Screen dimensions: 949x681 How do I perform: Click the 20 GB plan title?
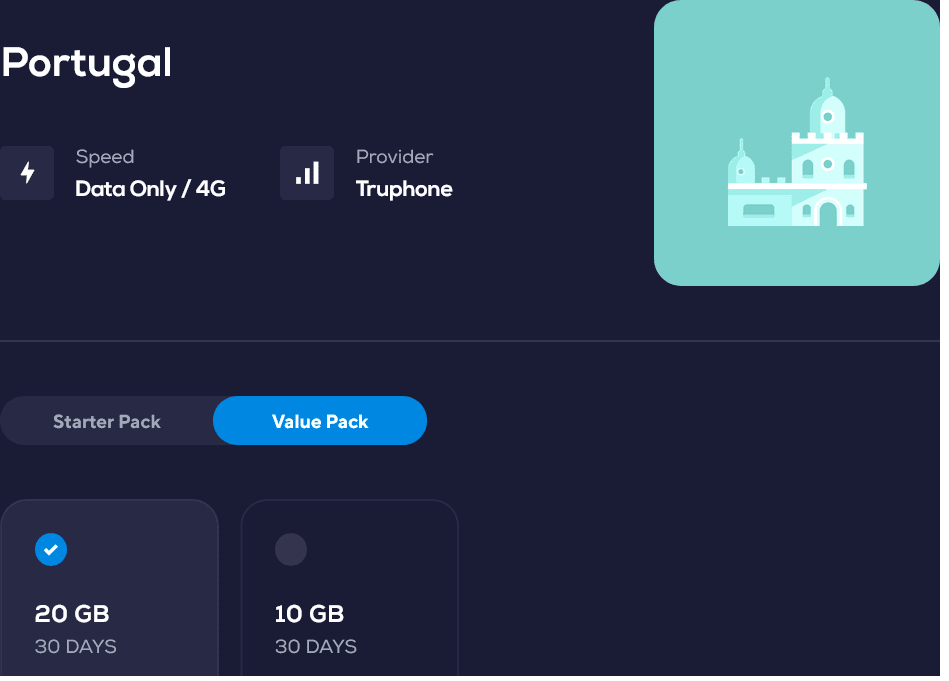[x=72, y=614]
